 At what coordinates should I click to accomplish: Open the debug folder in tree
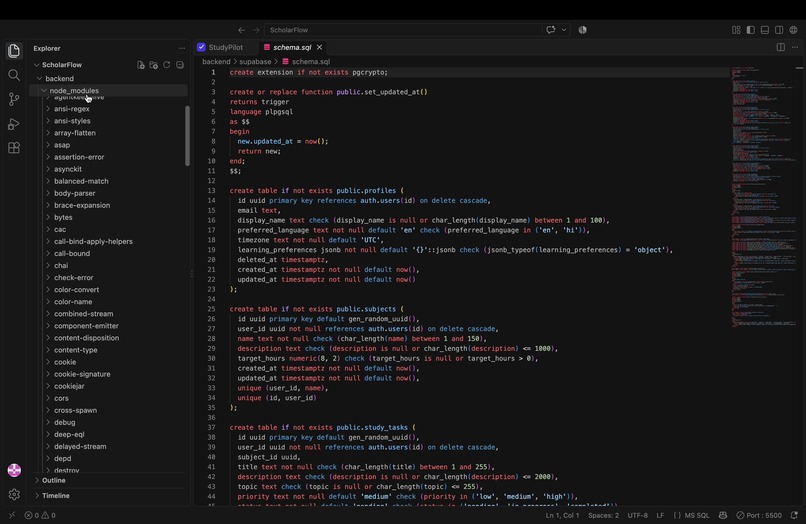point(64,422)
